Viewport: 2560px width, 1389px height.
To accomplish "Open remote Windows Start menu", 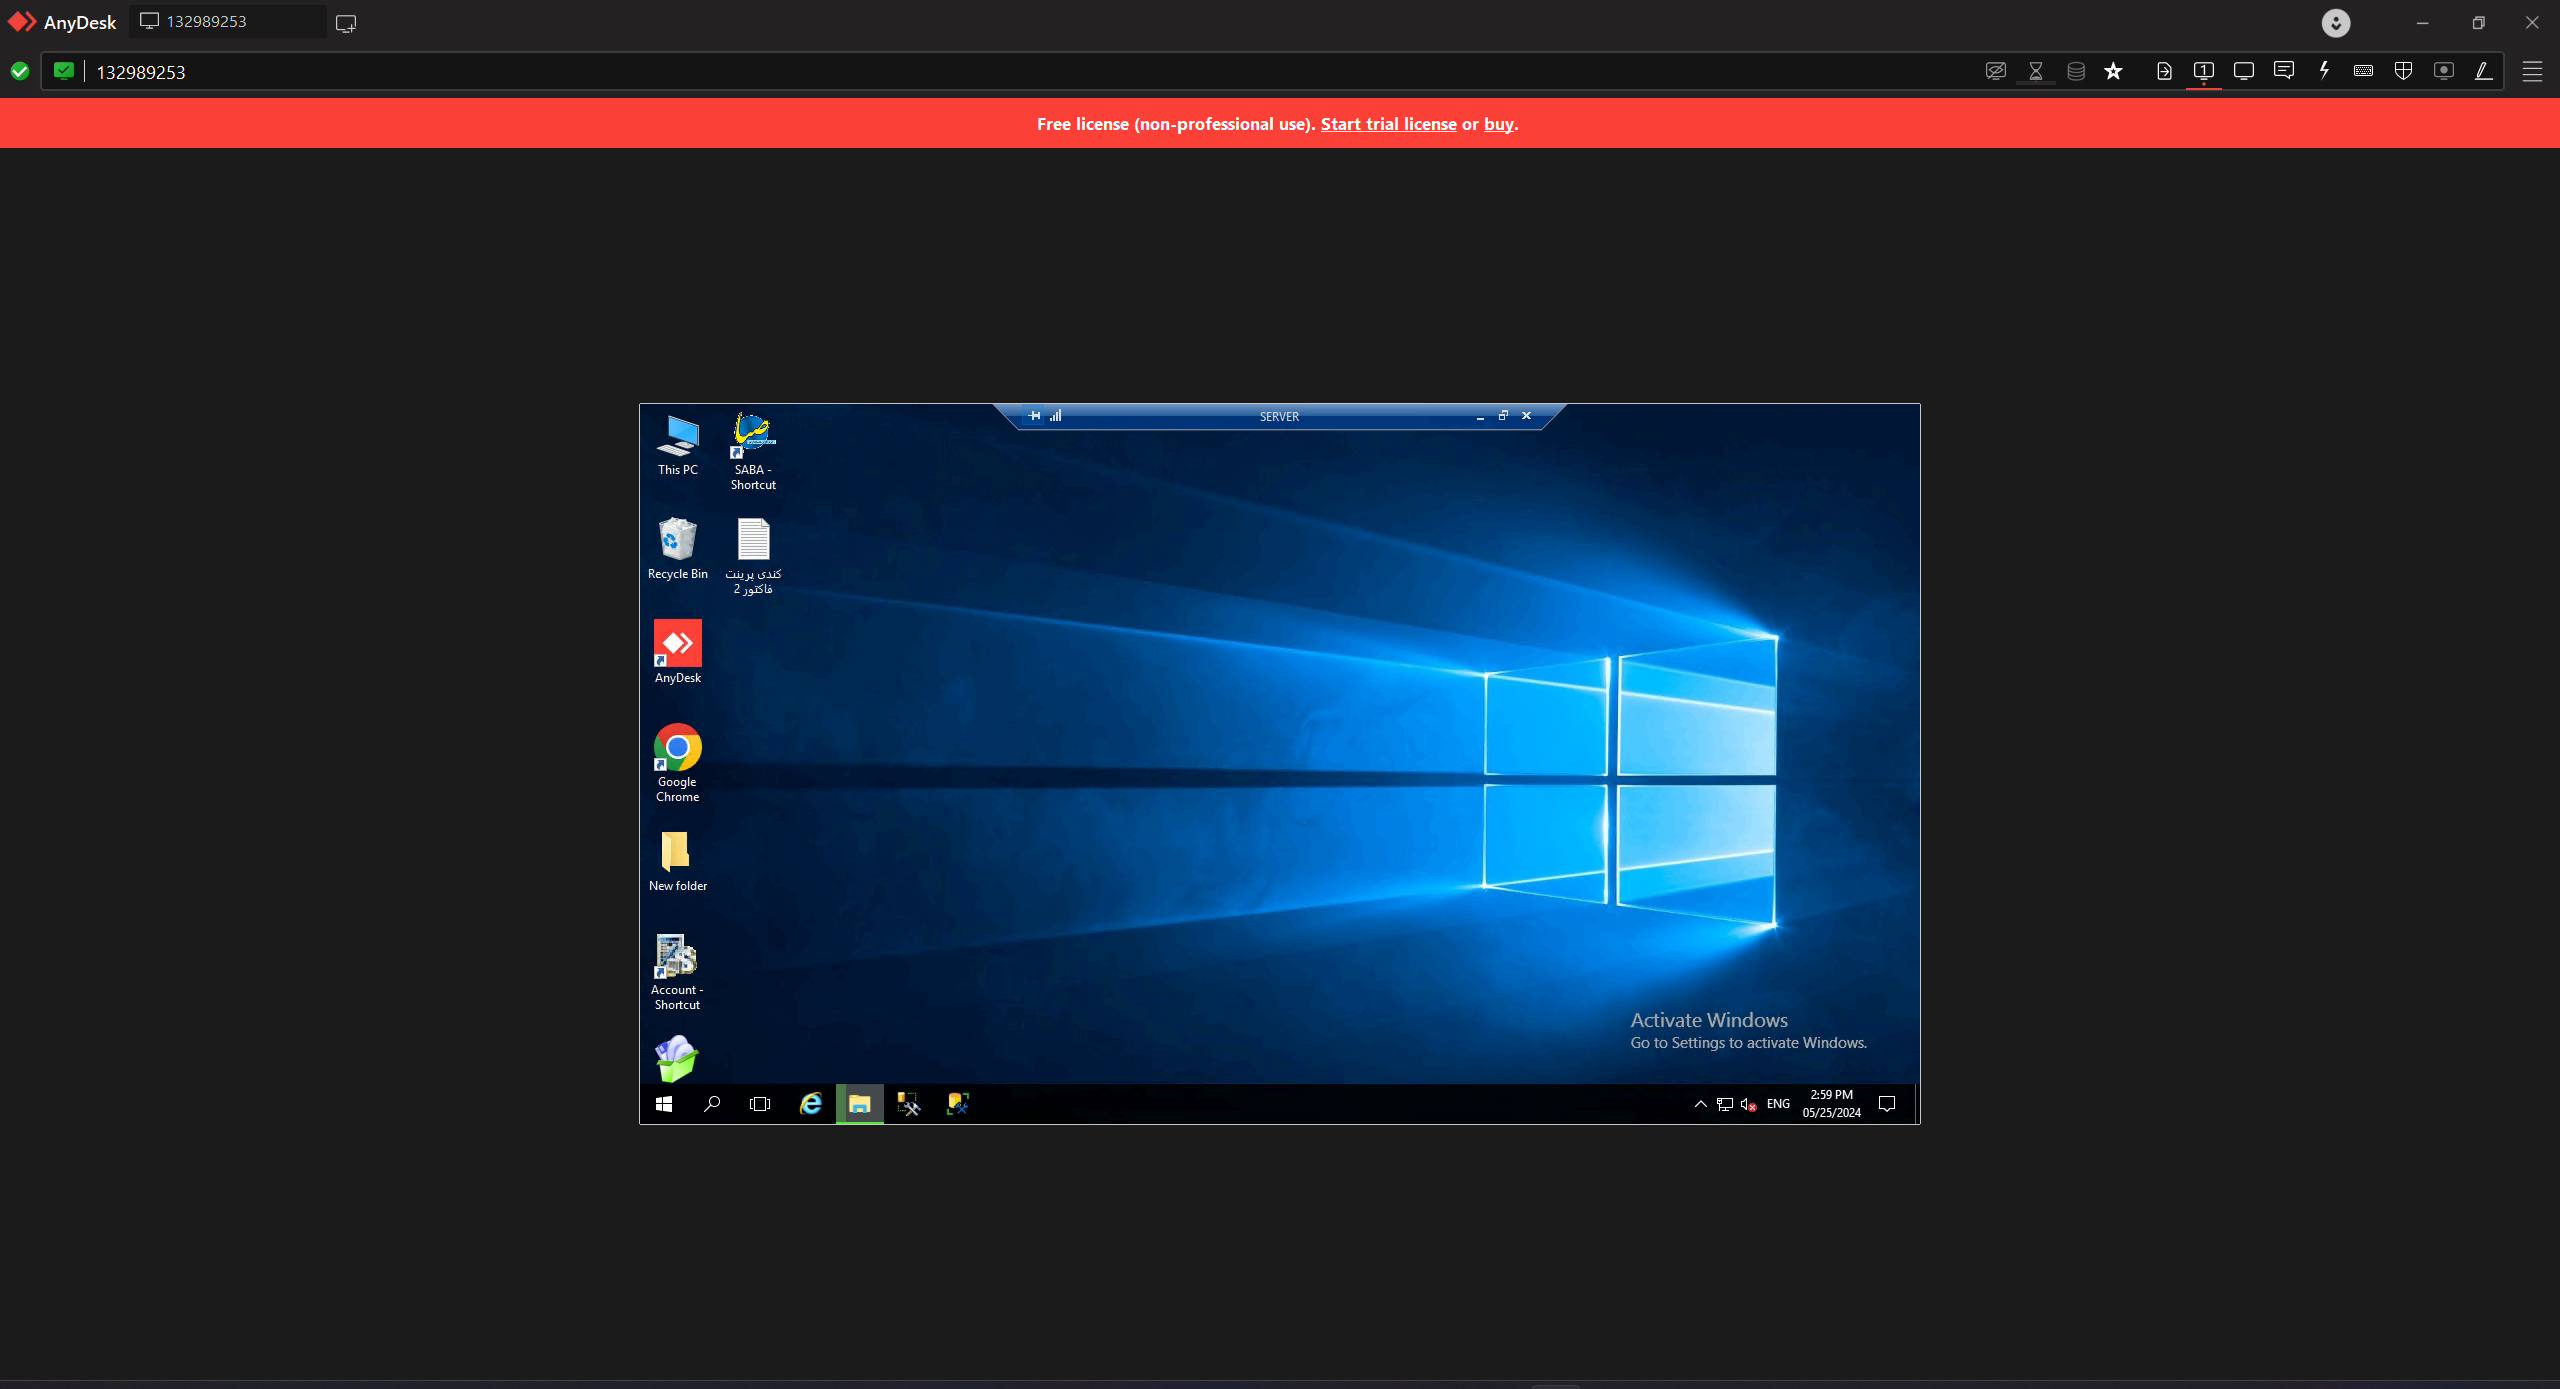I will coord(663,1104).
